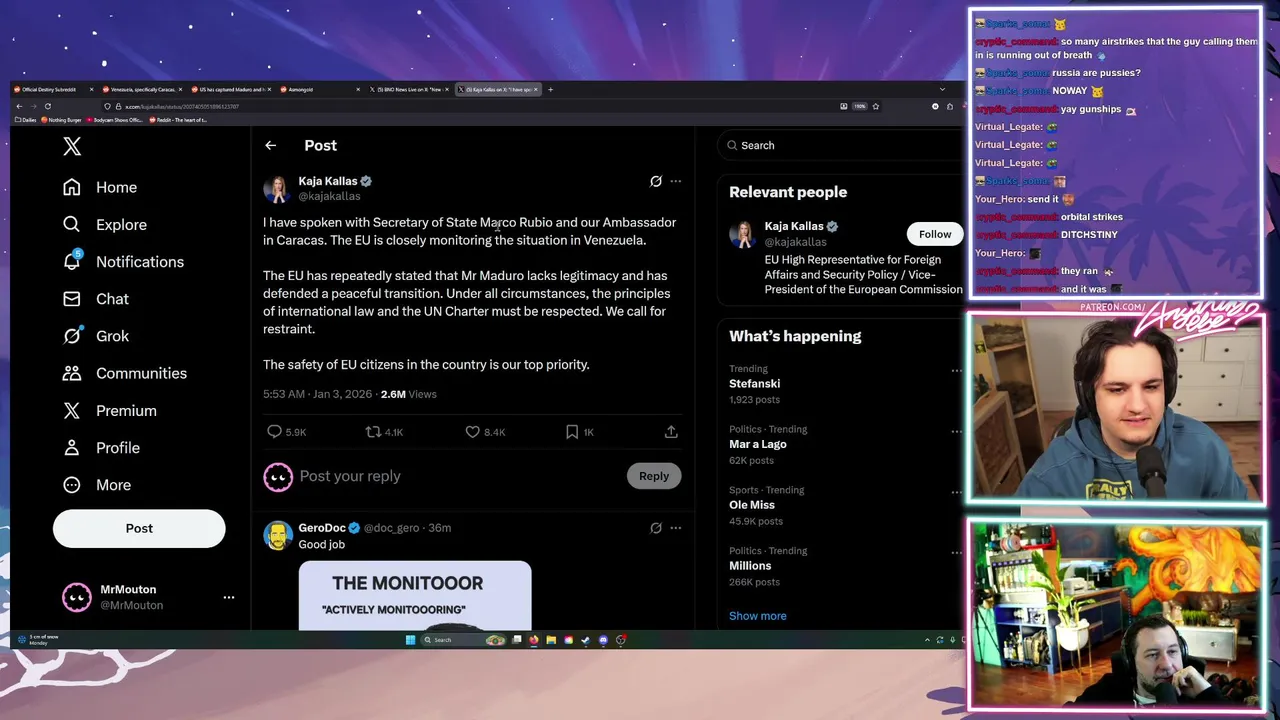Click the repost icon with 4.1K
Screen dimensions: 1280x720
pyautogui.click(x=373, y=432)
